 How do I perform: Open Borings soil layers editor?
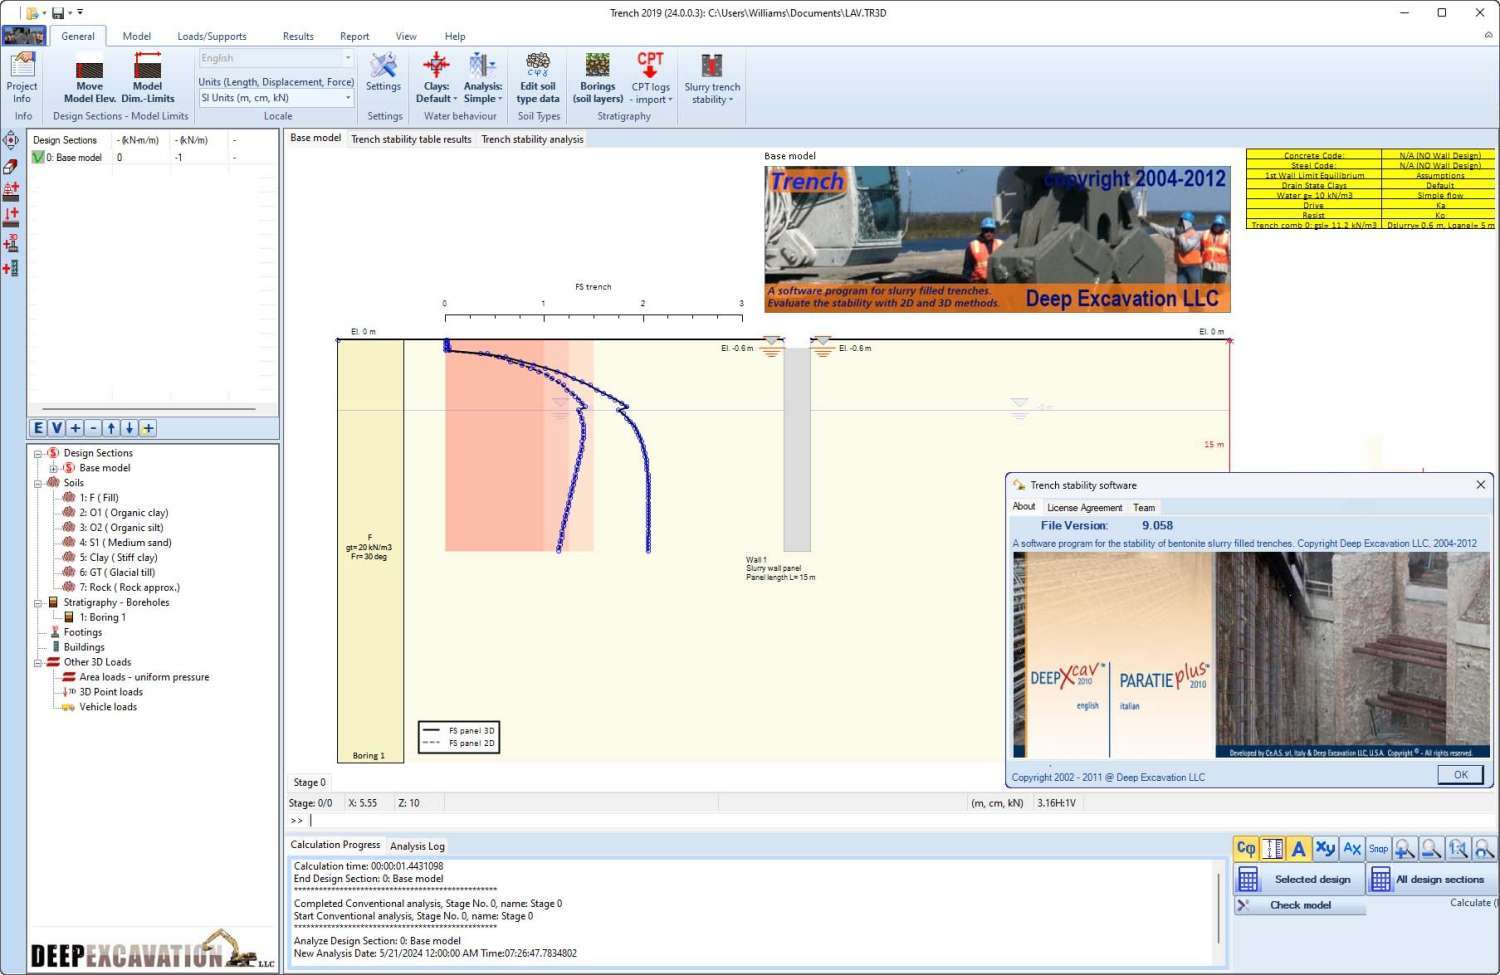597,77
